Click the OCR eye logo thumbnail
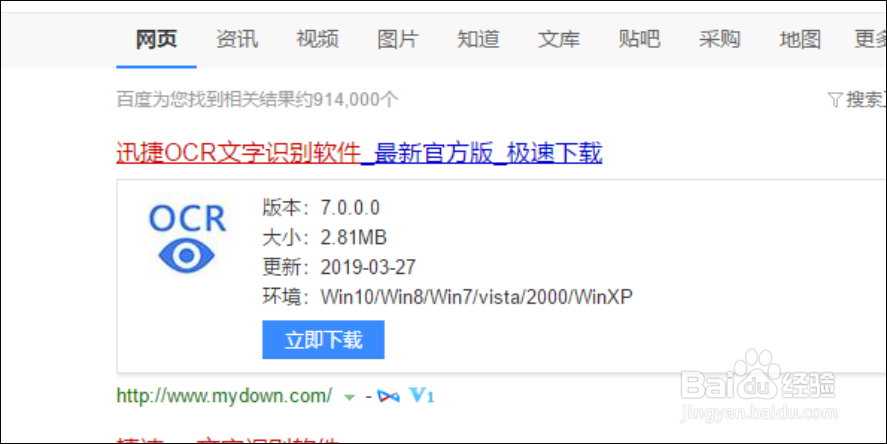 pyautogui.click(x=187, y=238)
